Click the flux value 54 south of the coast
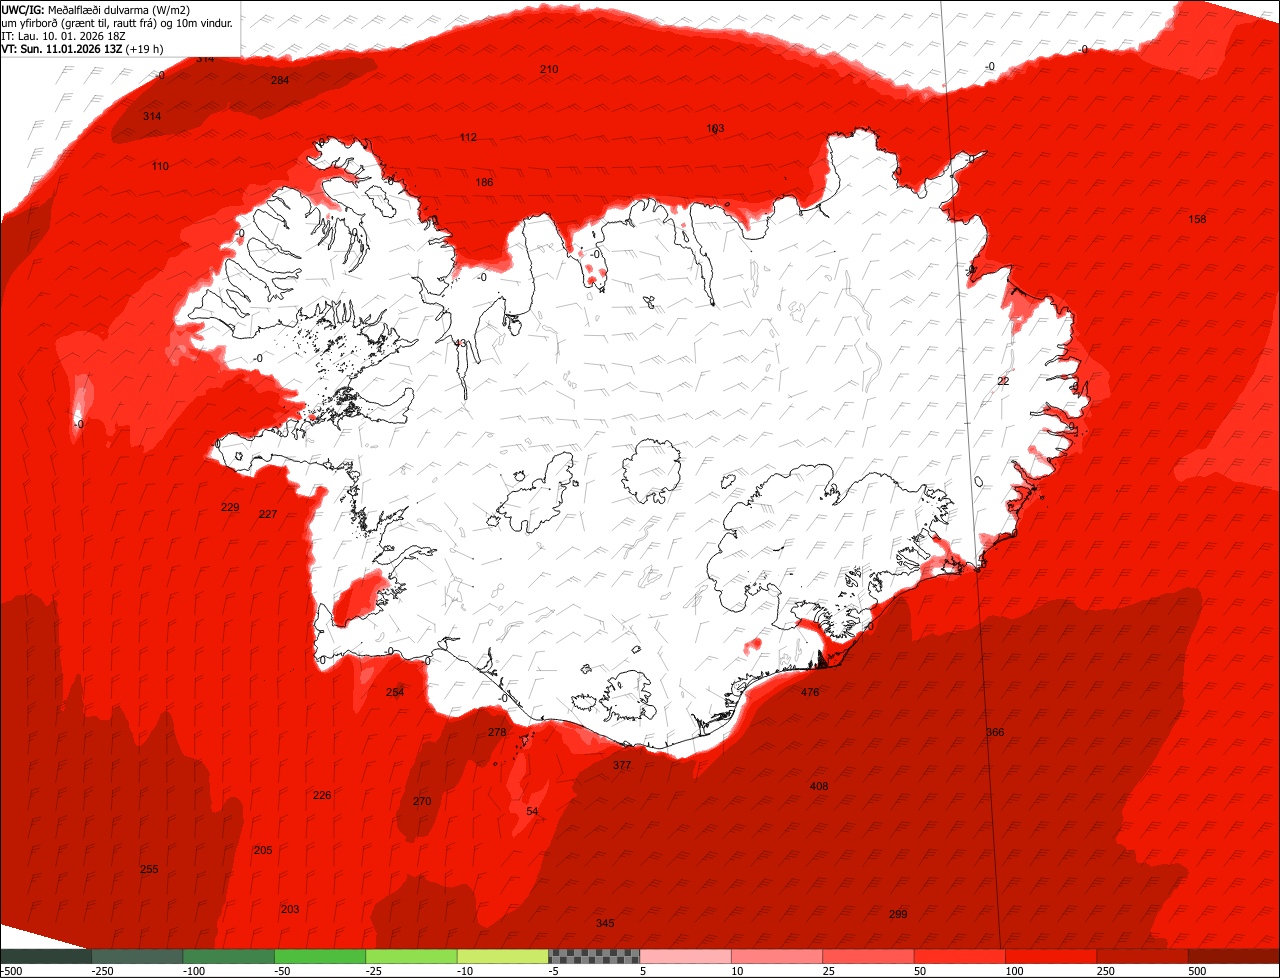The image size is (1280, 978). click(x=532, y=811)
